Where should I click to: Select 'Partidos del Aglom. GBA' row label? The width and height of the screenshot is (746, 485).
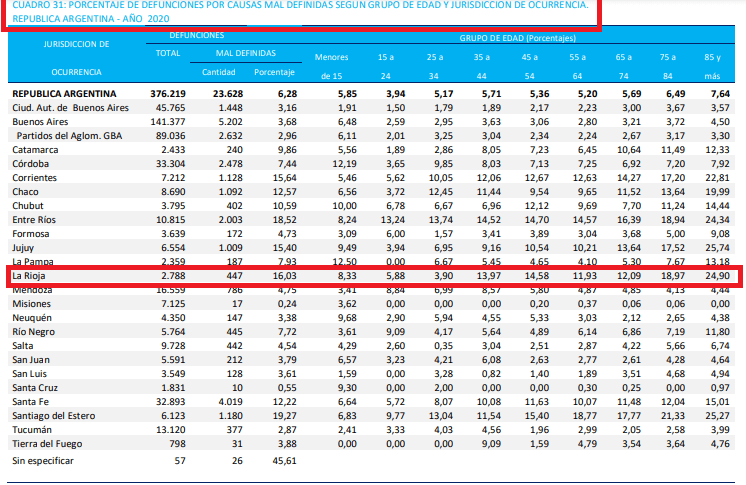[69, 136]
